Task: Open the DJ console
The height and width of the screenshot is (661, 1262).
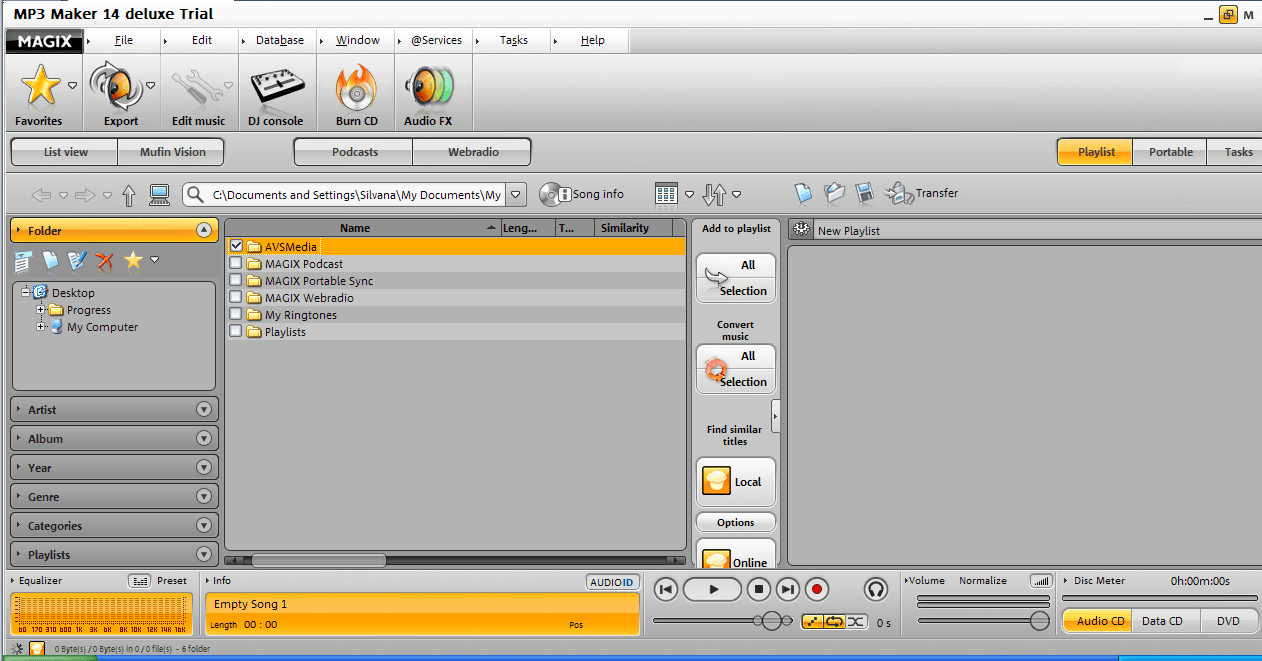Action: pyautogui.click(x=276, y=90)
